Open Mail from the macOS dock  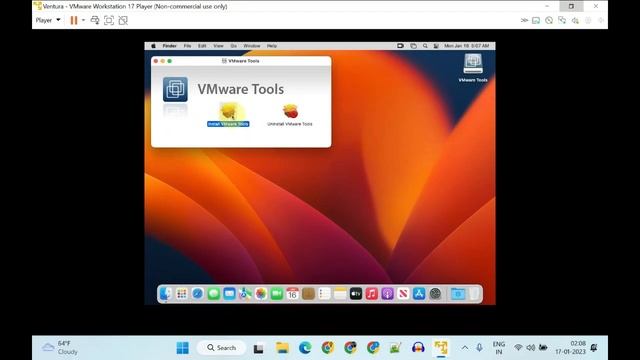[229, 293]
